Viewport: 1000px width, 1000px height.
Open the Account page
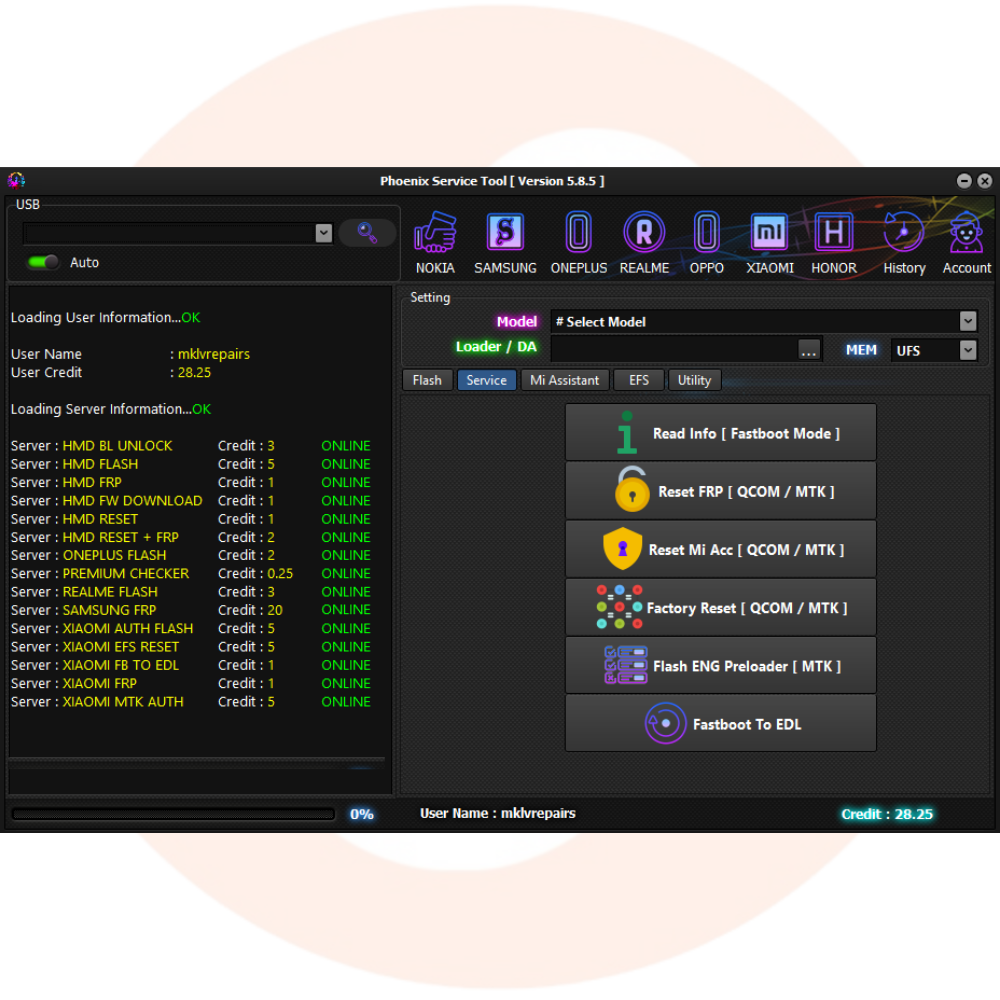[x=966, y=243]
